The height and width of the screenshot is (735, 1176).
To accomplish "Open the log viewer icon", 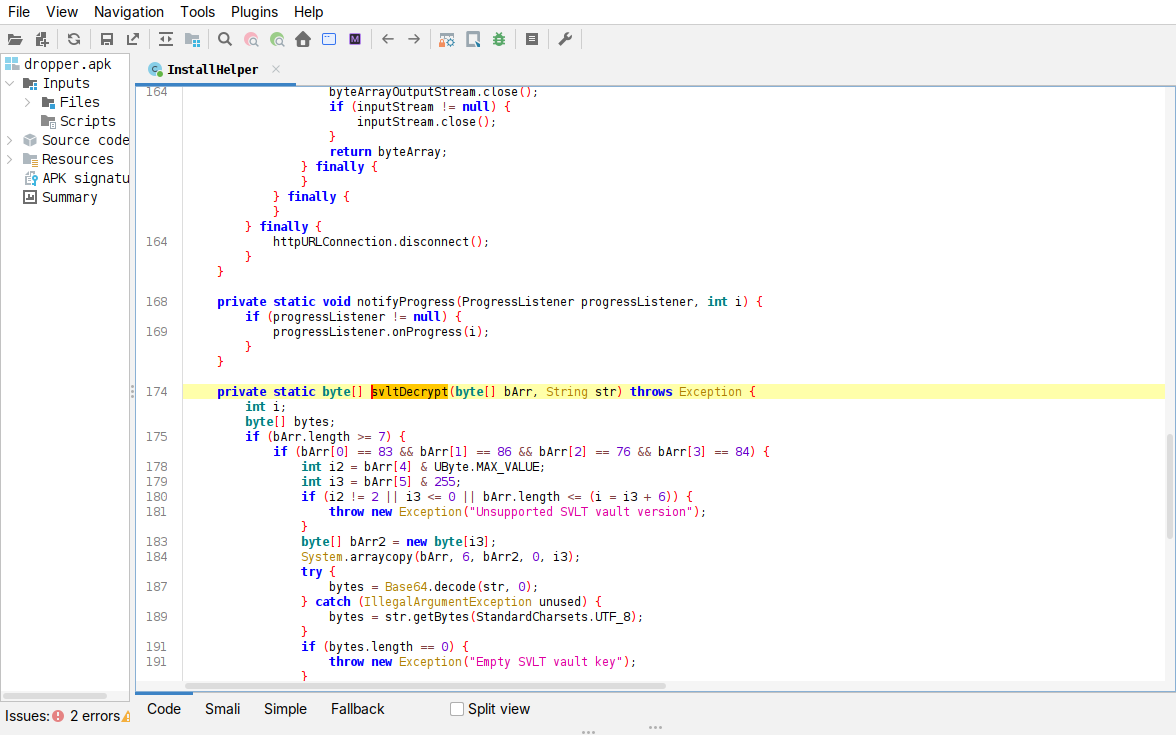I will (532, 39).
